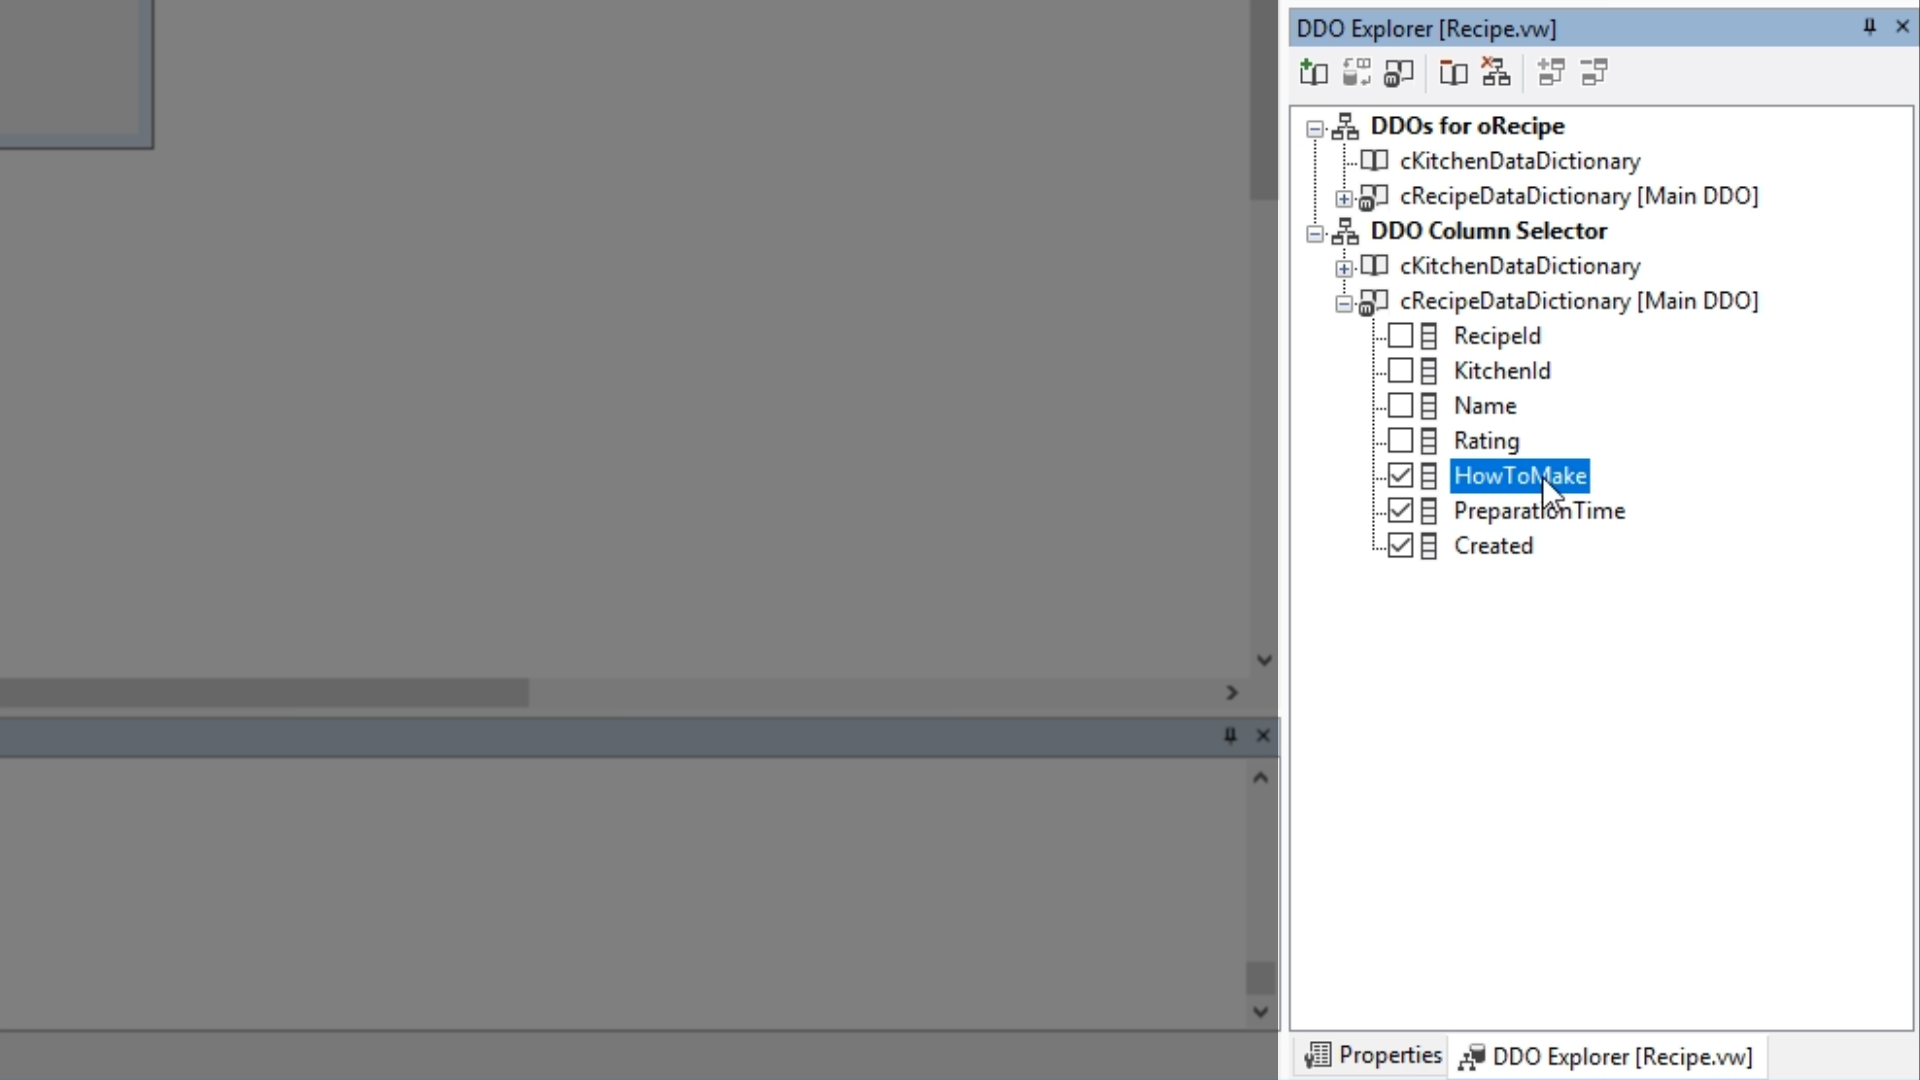
Task: Select the DDO Explorer [Recipe.vw] bottom tab
Action: point(1606,1056)
